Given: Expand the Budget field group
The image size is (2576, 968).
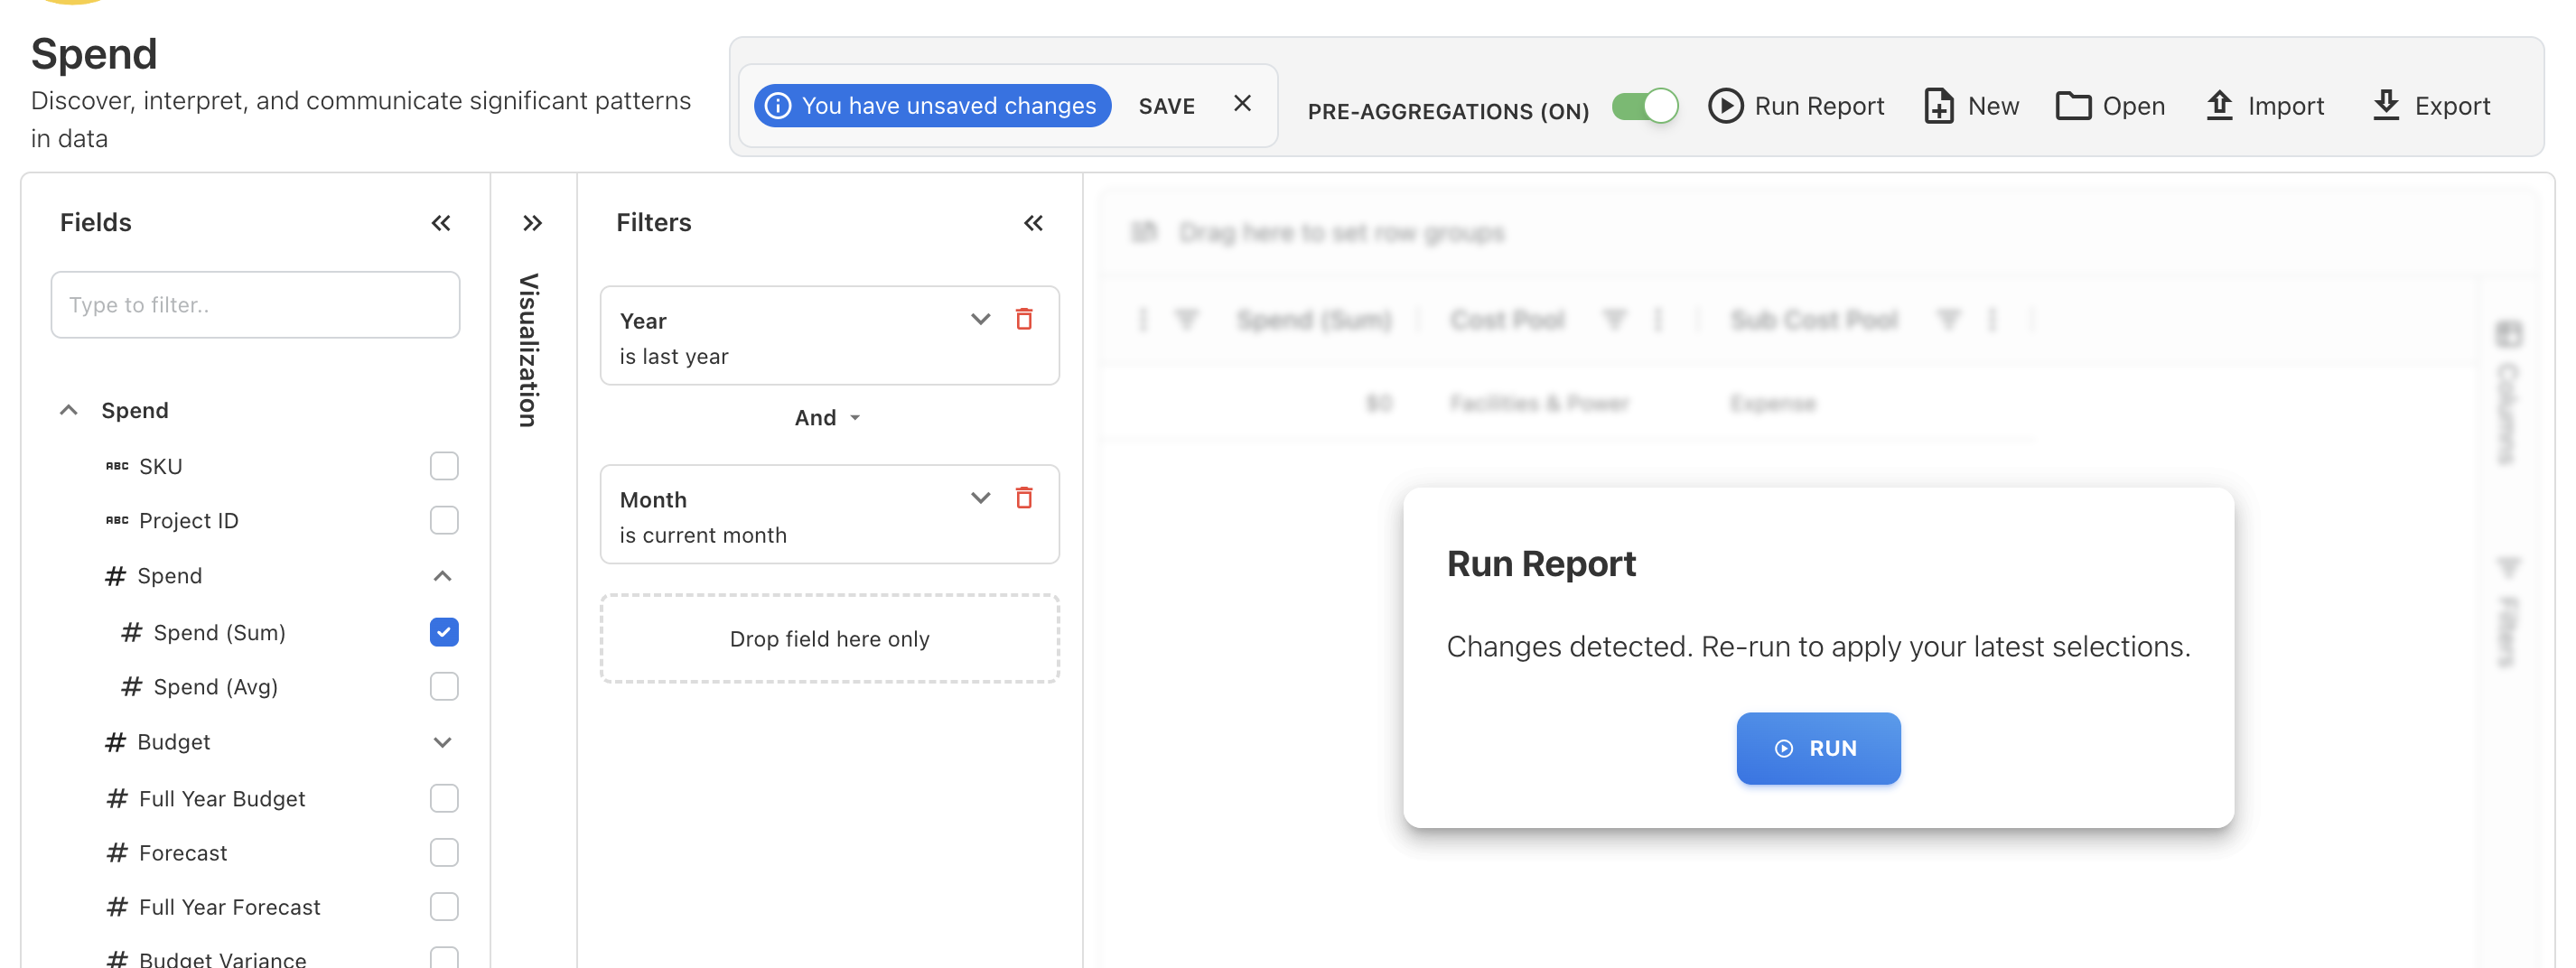Looking at the screenshot, I should pos(442,742).
